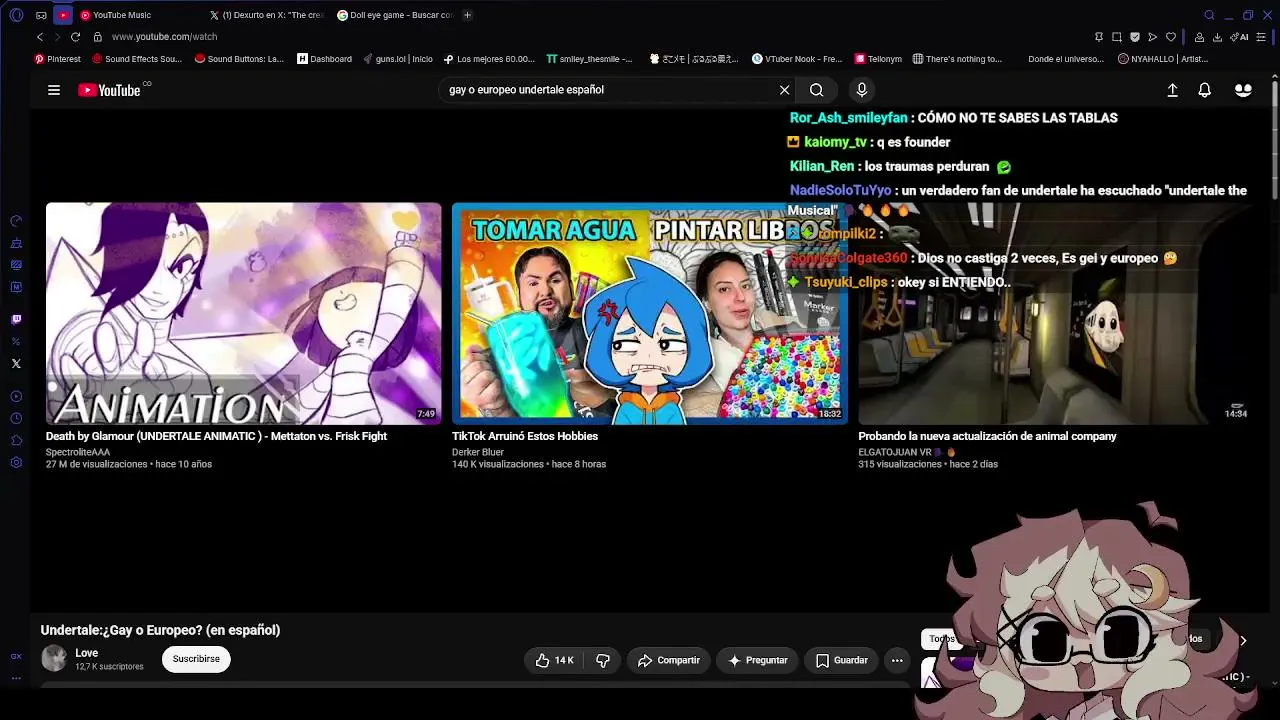Open a new browser tab
Viewport: 1280px width, 720px height.
click(x=467, y=15)
